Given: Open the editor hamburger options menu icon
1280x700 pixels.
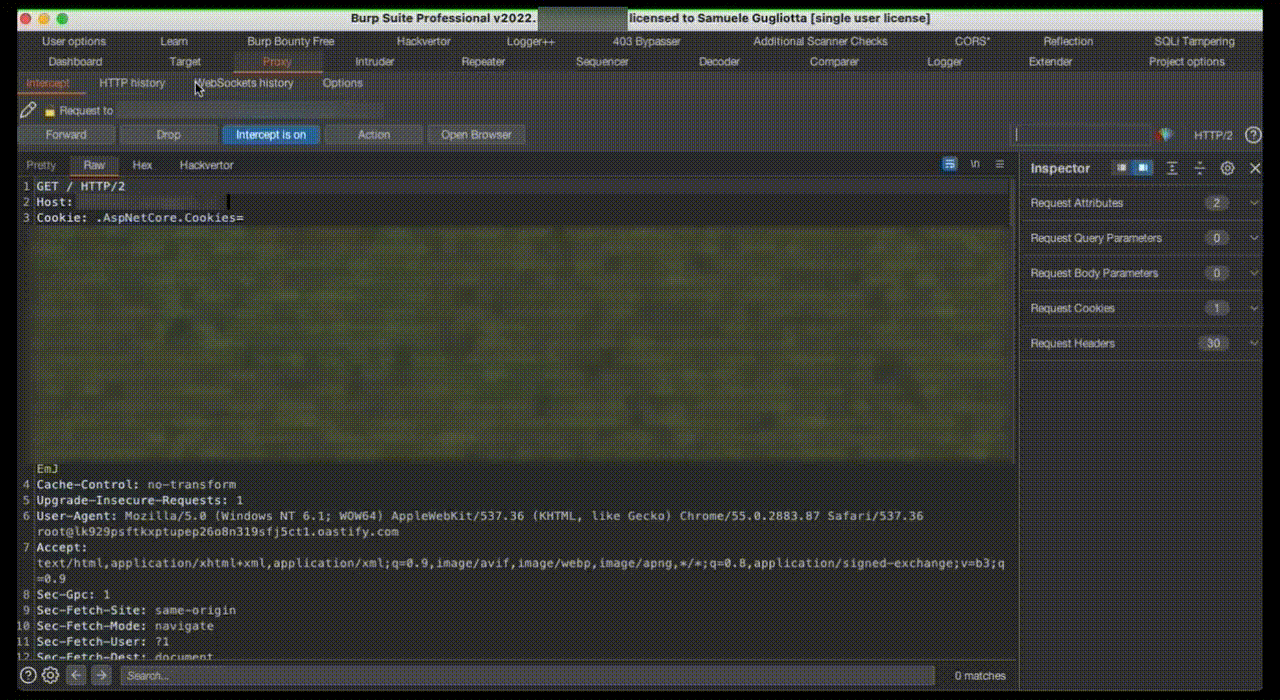Looking at the screenshot, I should [x=1001, y=164].
